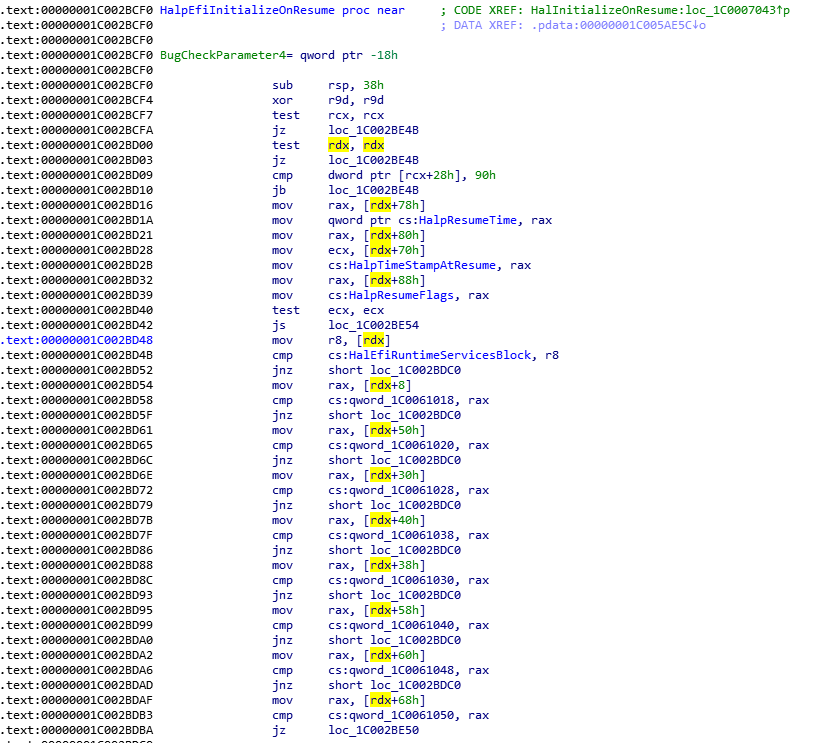Click the [rdx+80h] operand
Screen dimensions: 813x743
394,235
